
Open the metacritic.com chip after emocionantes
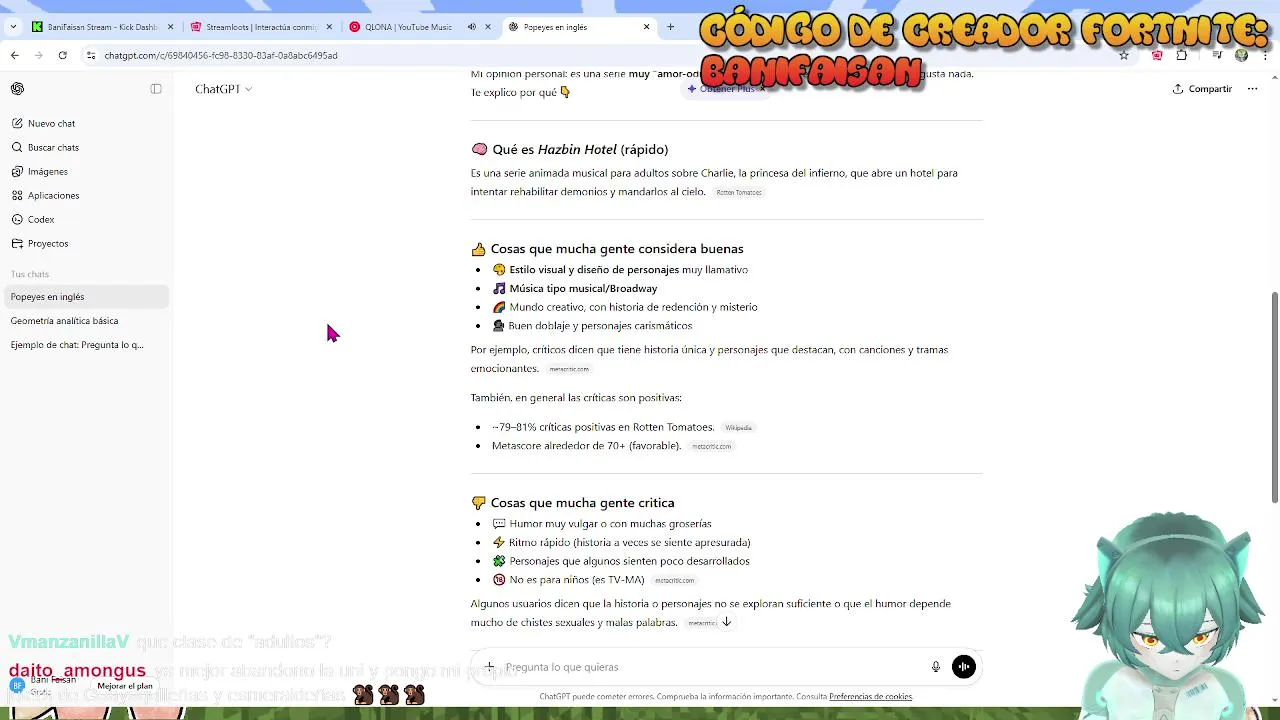569,370
